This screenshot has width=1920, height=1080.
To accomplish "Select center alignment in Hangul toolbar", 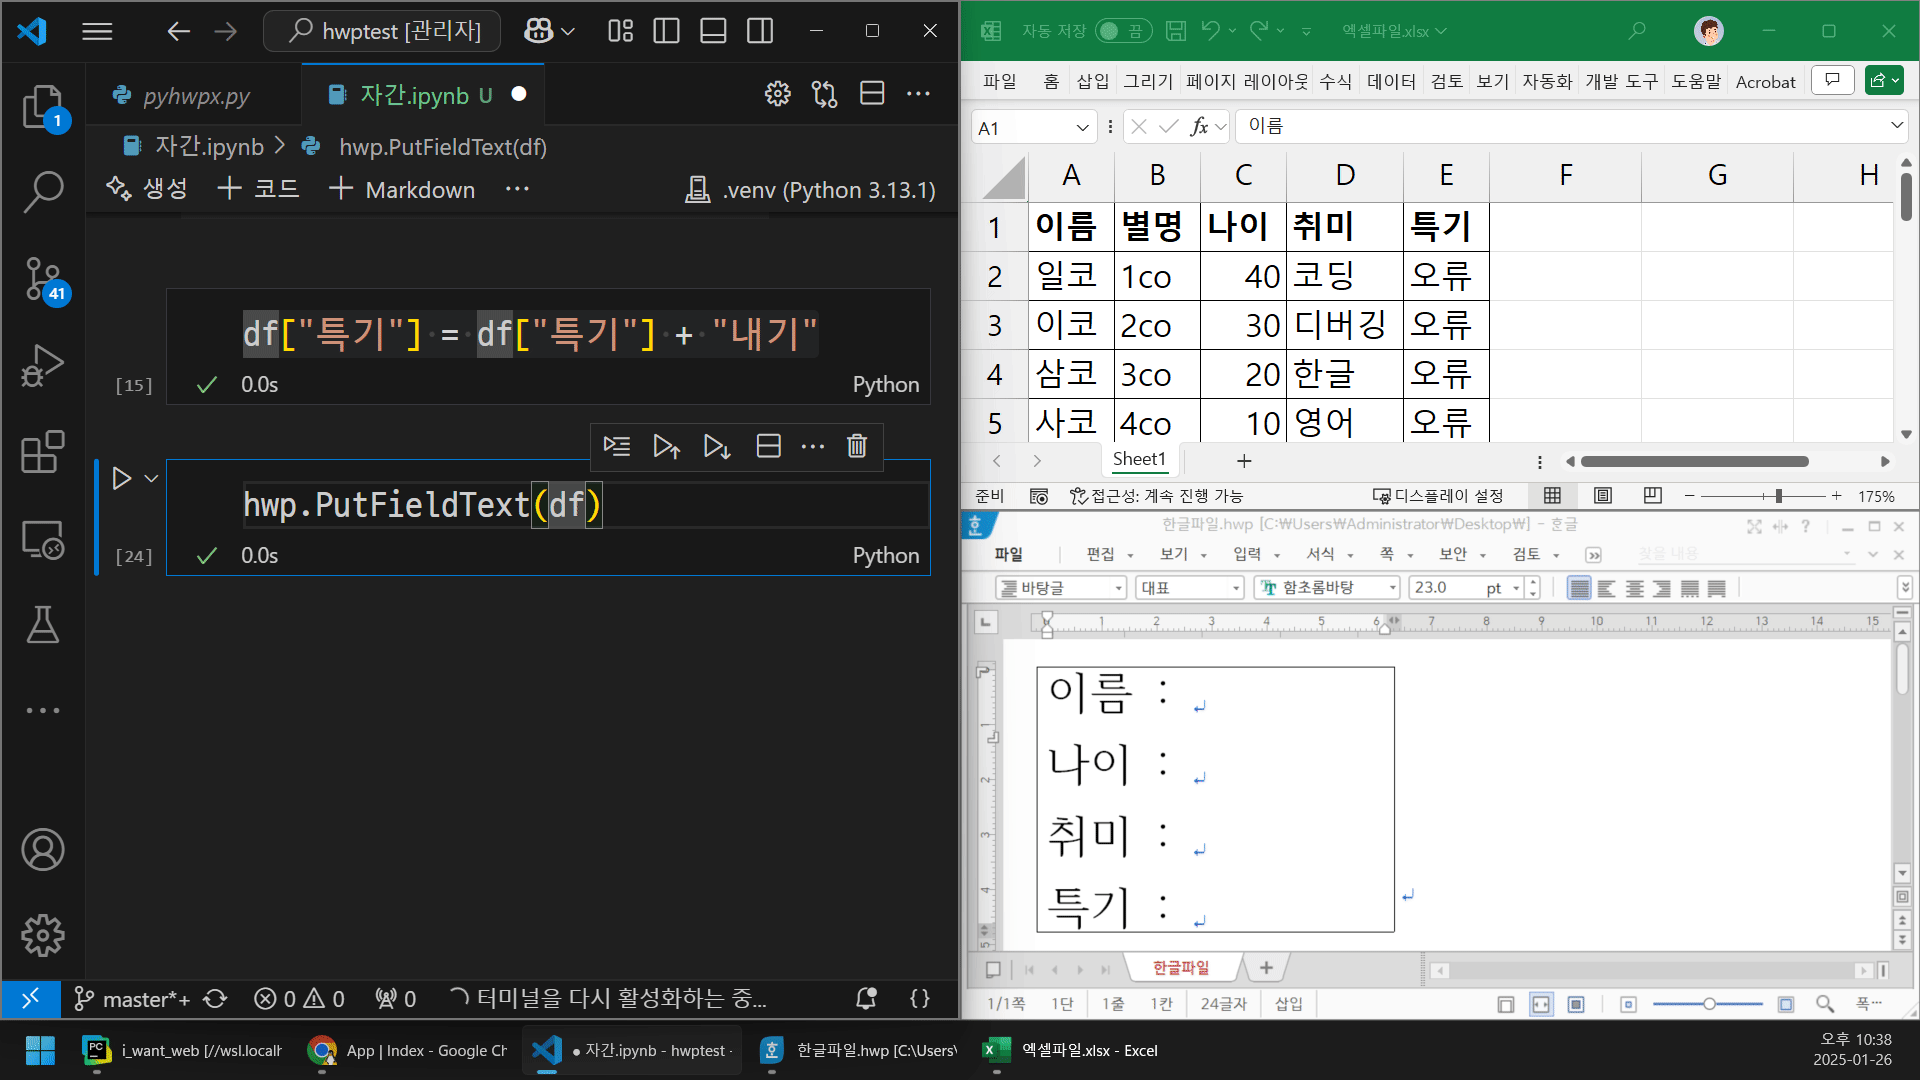I will pyautogui.click(x=1635, y=588).
